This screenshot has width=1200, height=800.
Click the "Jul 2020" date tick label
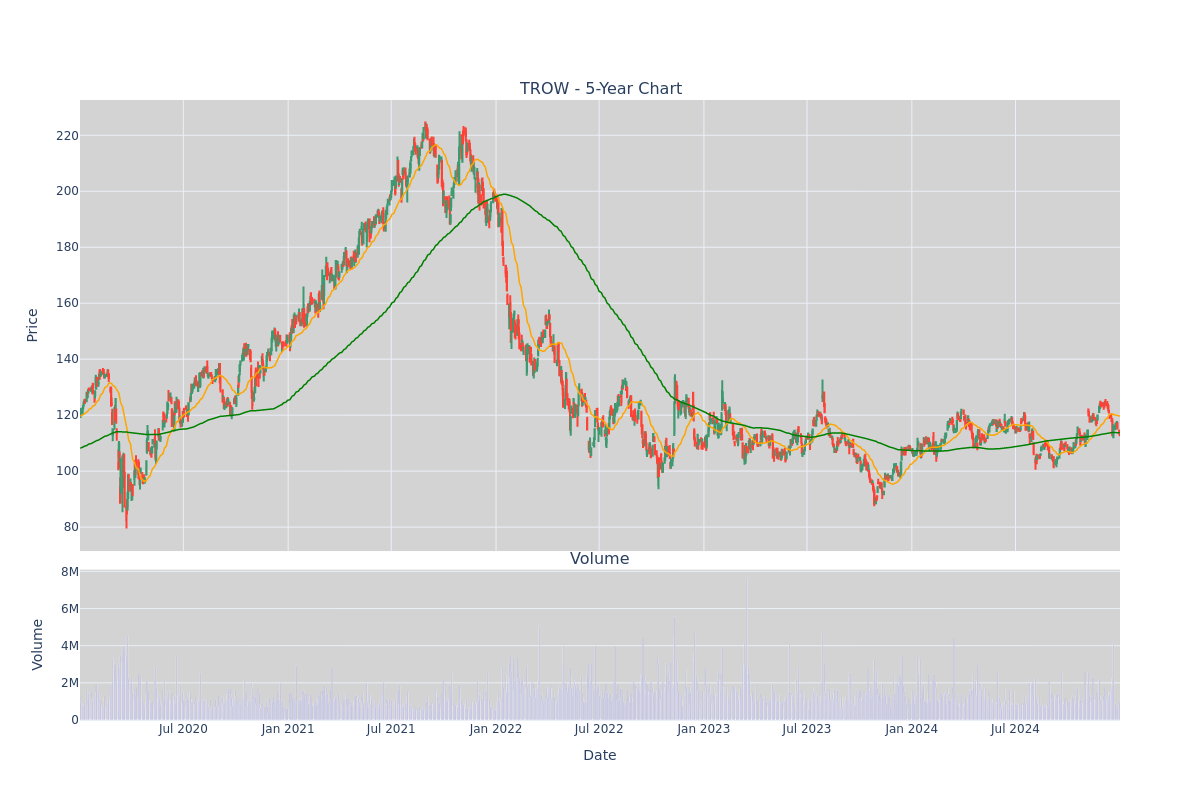[183, 729]
